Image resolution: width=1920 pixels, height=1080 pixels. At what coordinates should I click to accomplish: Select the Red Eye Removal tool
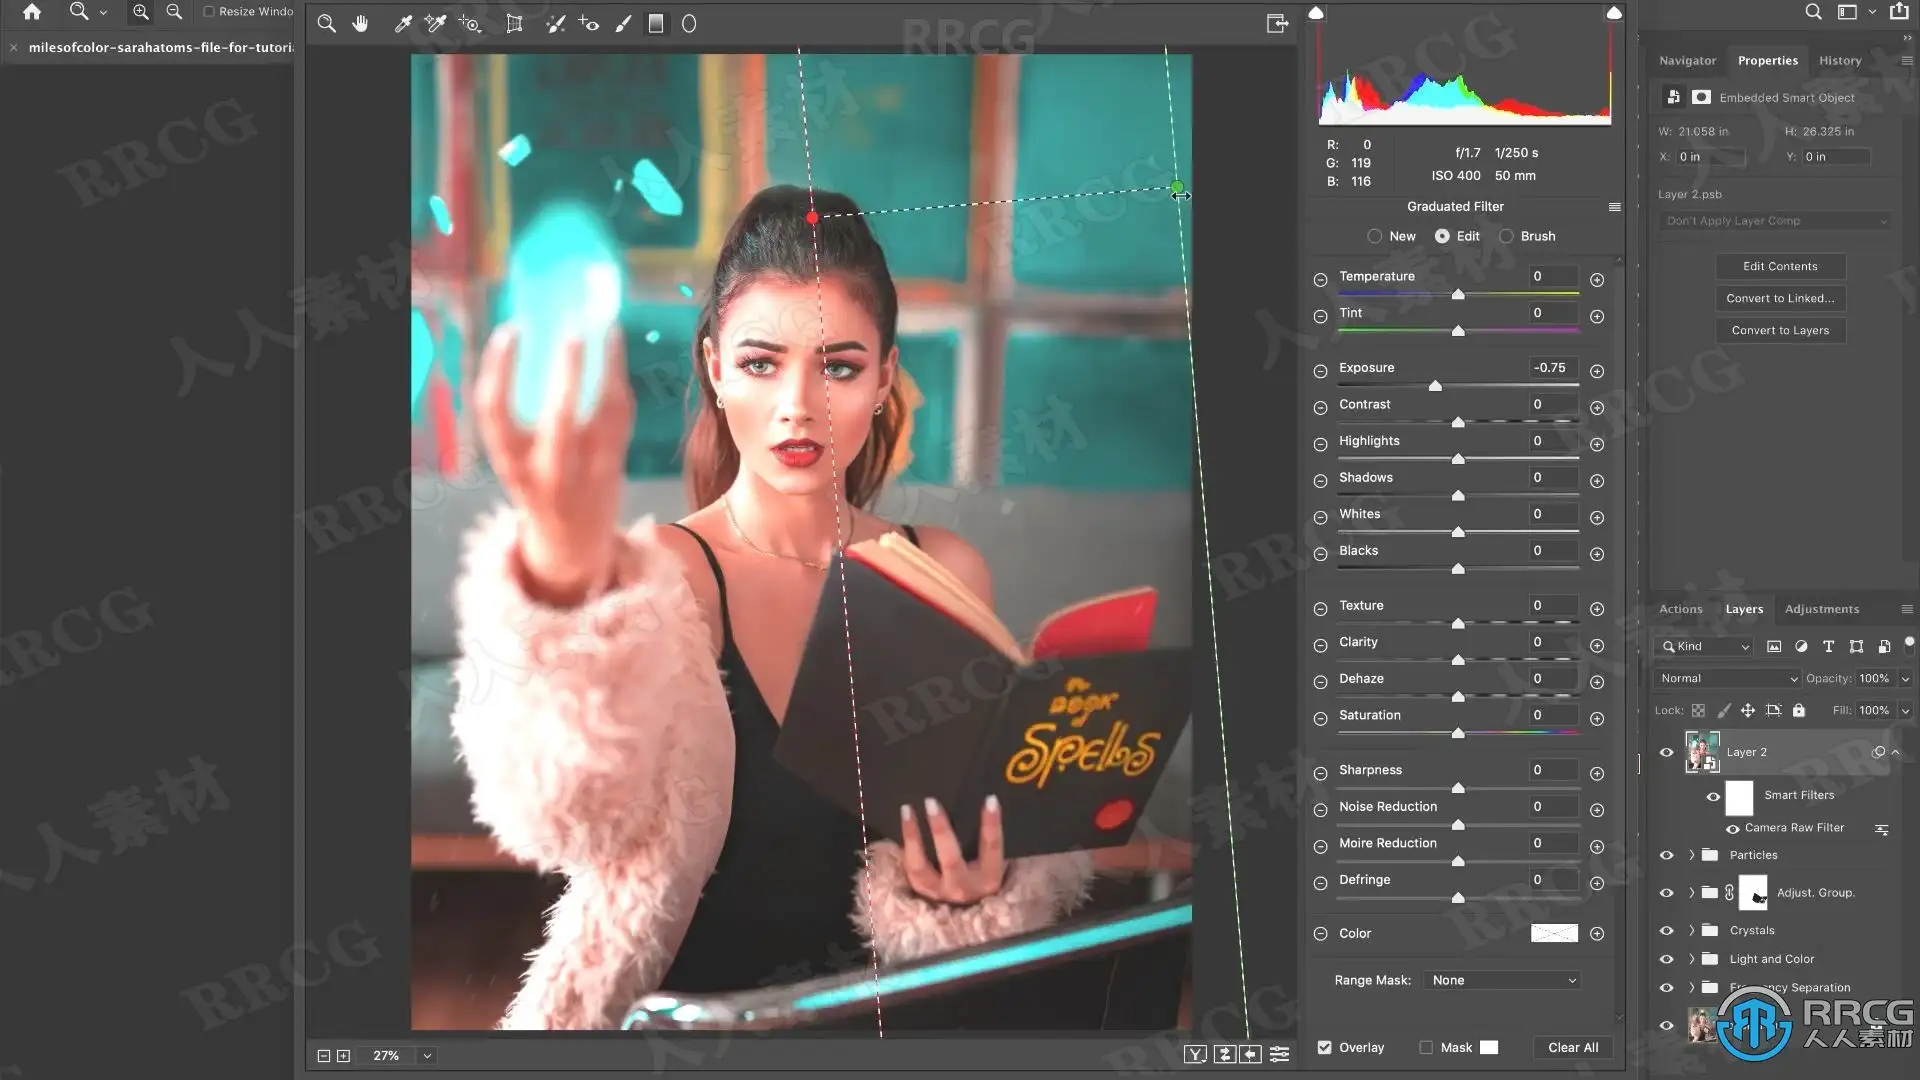pos(589,24)
